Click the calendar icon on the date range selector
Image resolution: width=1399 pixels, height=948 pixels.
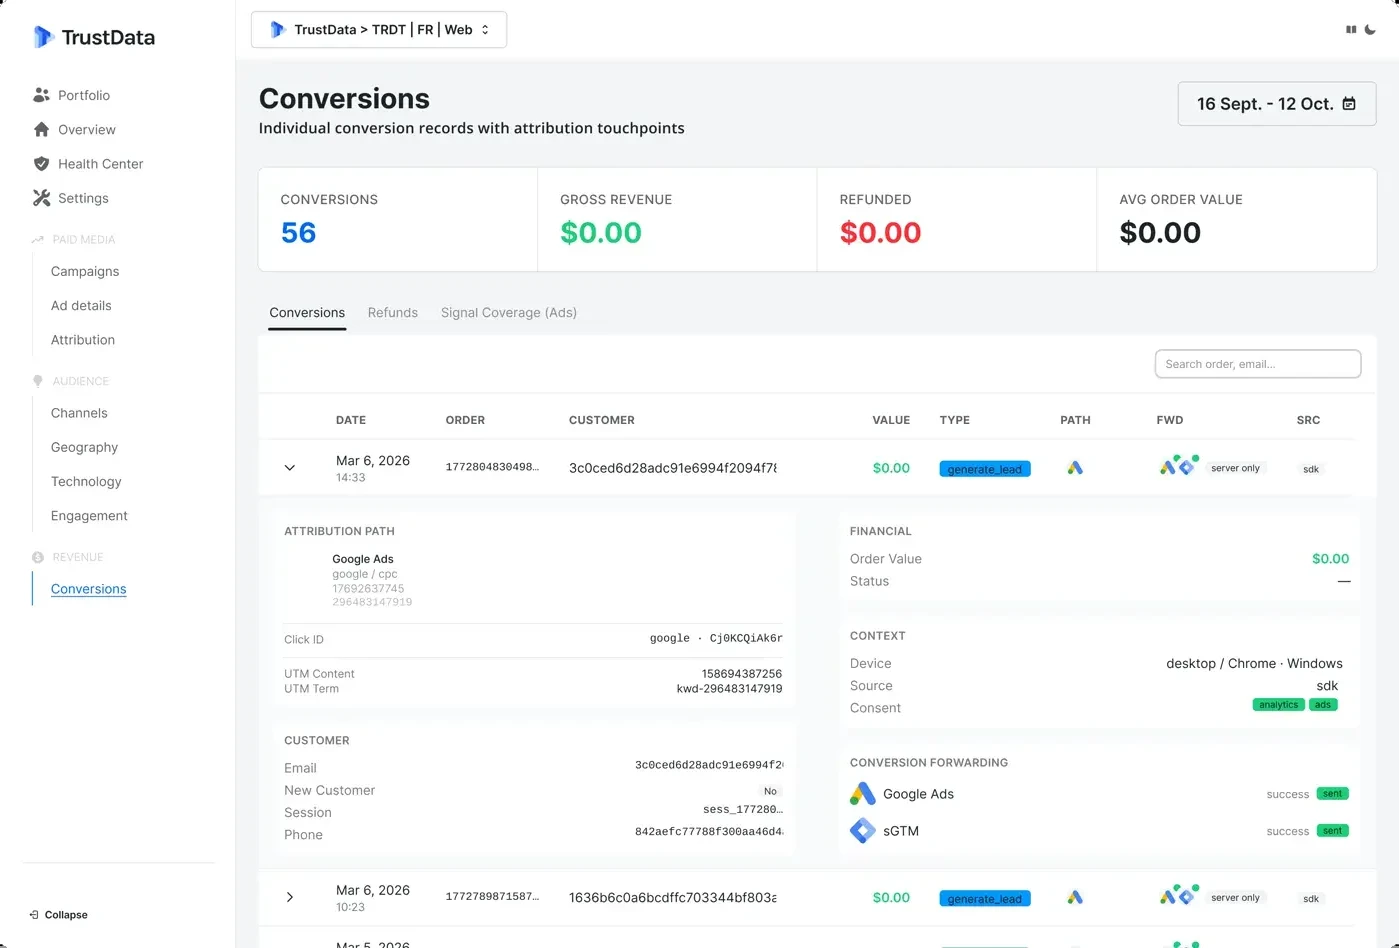(x=1349, y=103)
